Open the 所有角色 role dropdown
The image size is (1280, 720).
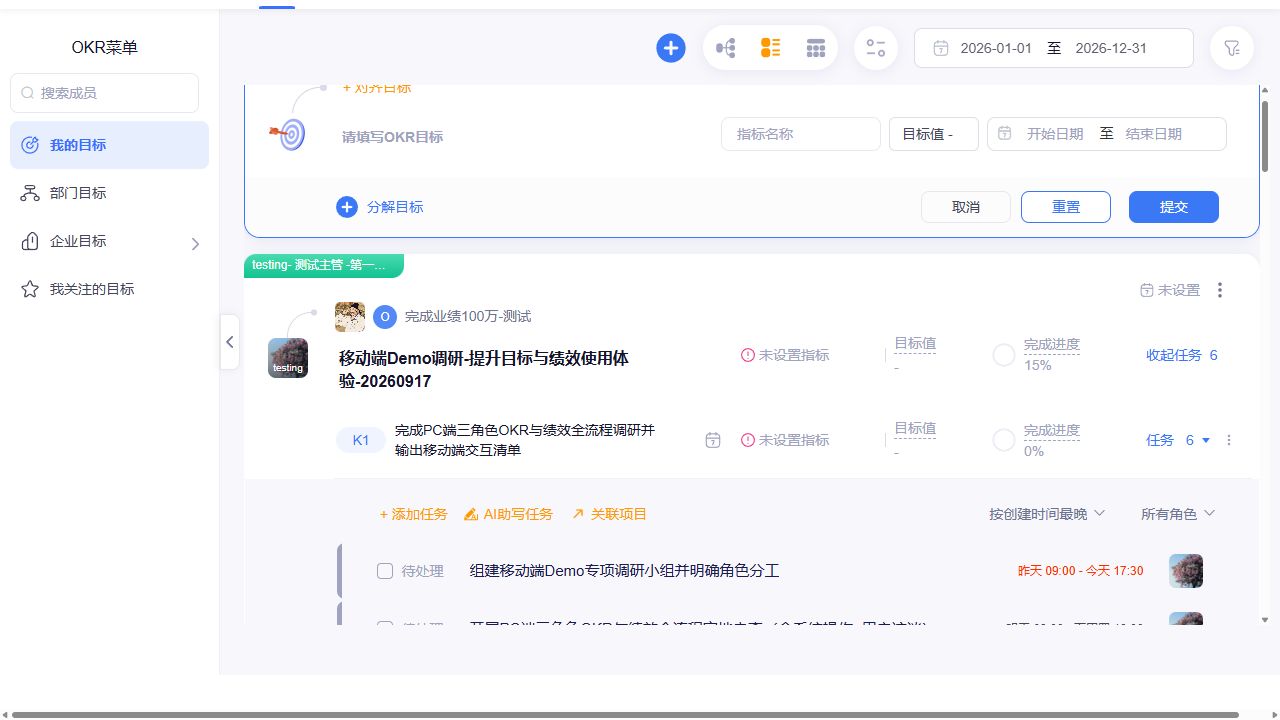point(1178,514)
